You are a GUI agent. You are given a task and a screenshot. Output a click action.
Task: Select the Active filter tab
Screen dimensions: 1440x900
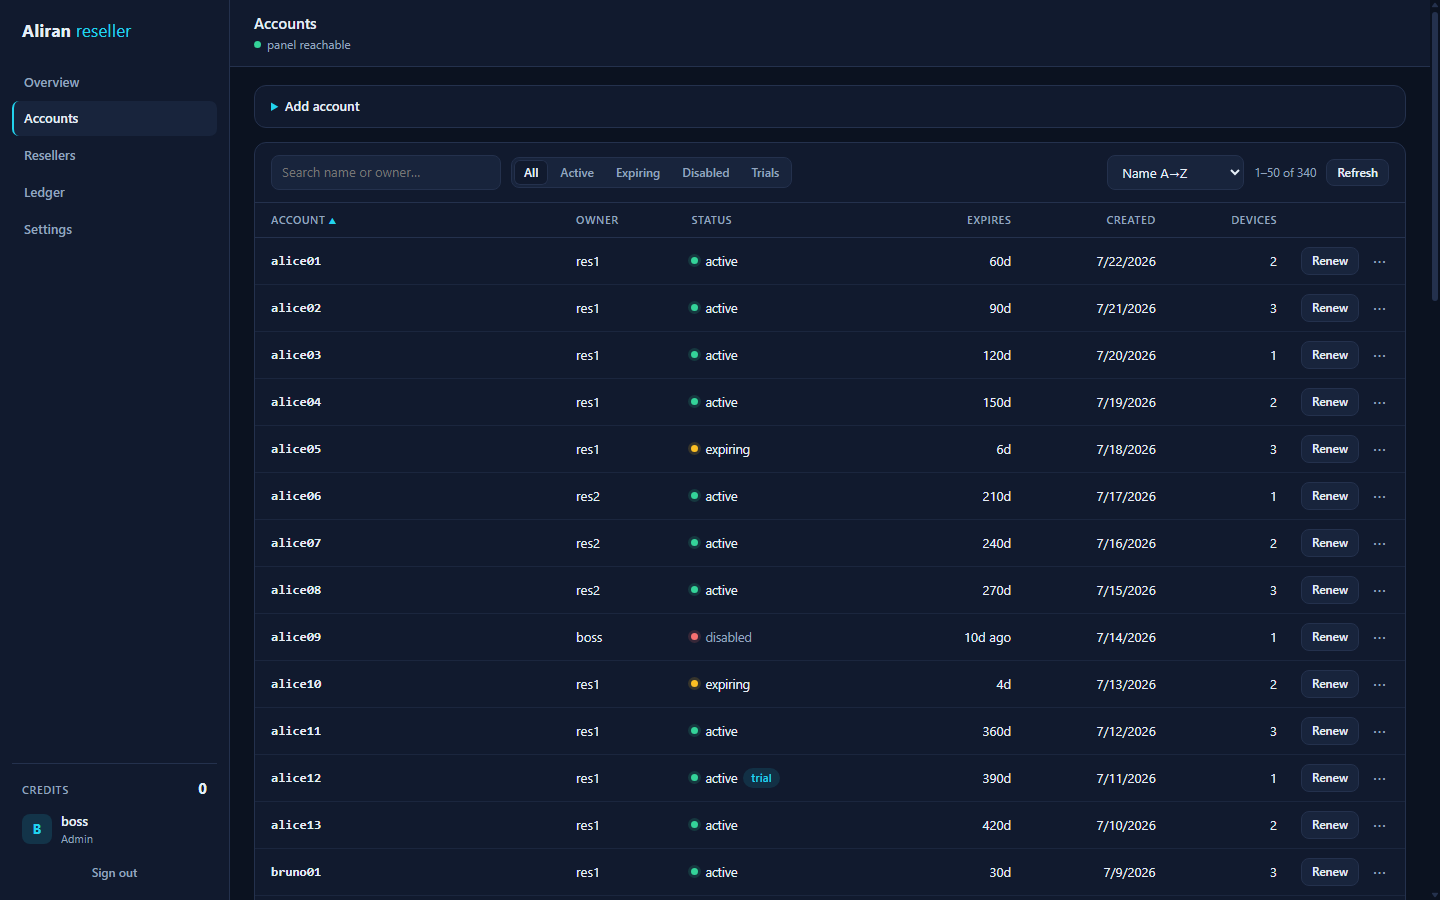(577, 173)
